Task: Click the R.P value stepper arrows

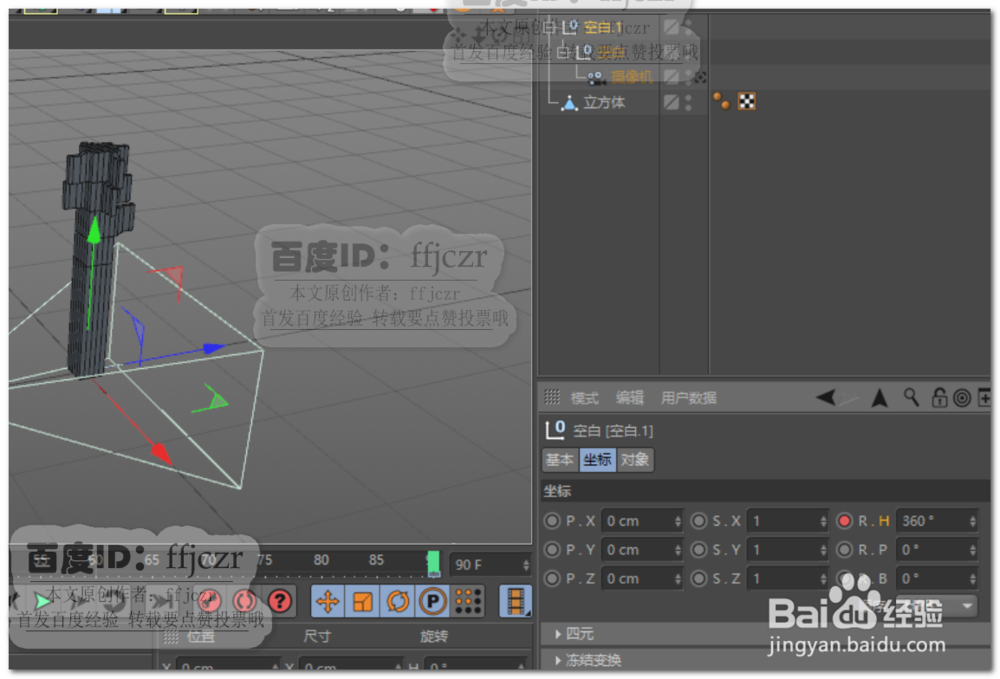Action: [972, 550]
